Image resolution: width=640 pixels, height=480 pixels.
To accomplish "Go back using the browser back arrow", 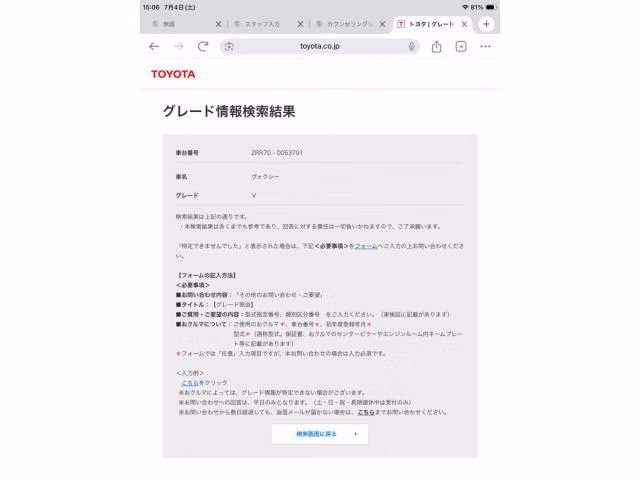I will [x=154, y=47].
